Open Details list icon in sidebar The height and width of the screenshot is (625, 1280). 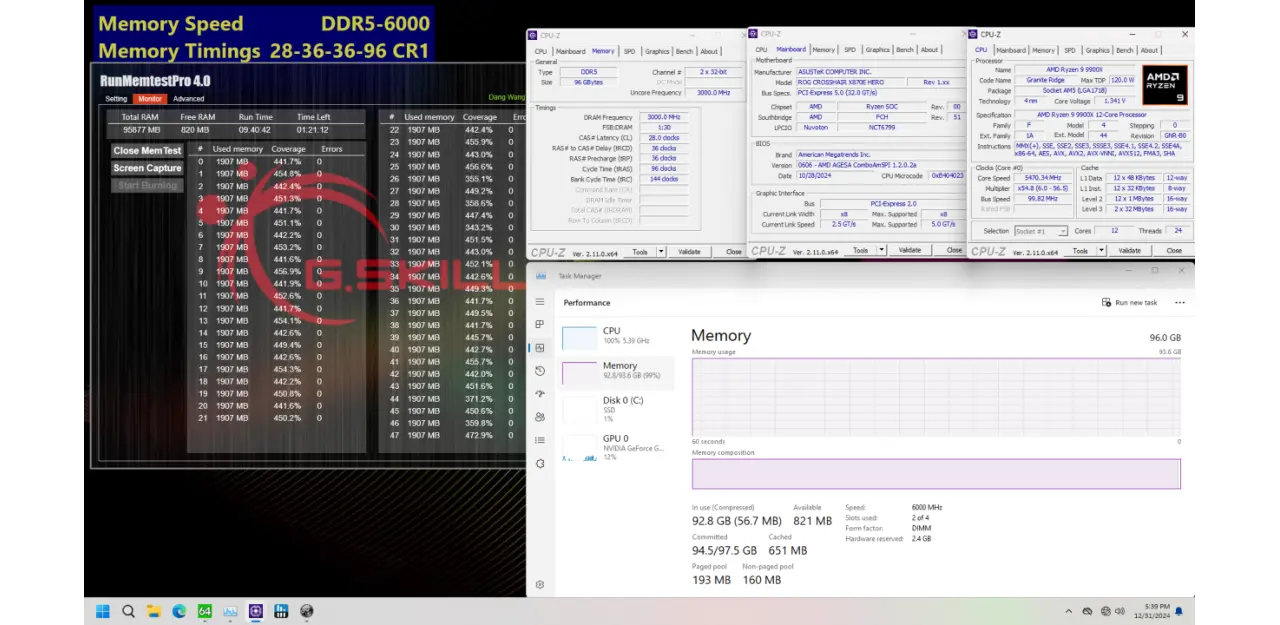(x=540, y=440)
